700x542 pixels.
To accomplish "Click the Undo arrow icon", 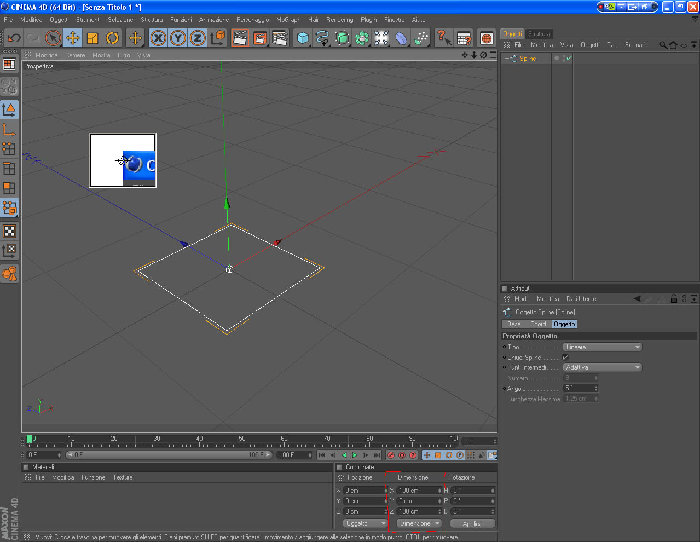I will 14,38.
